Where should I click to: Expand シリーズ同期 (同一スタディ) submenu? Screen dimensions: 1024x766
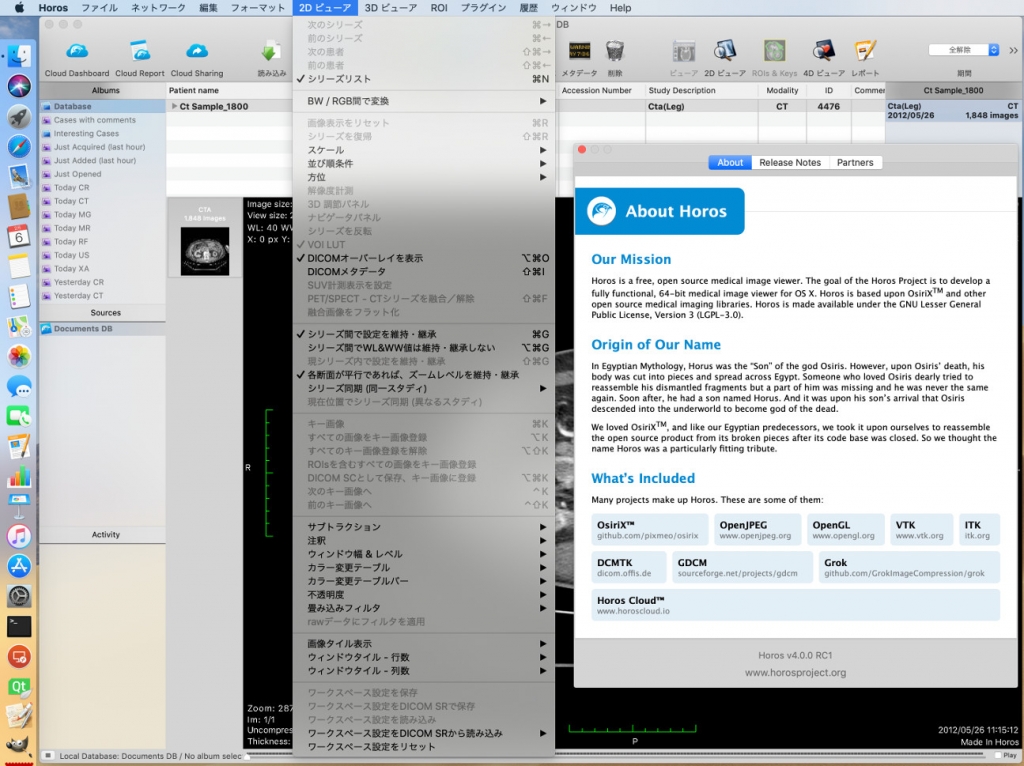[424, 388]
